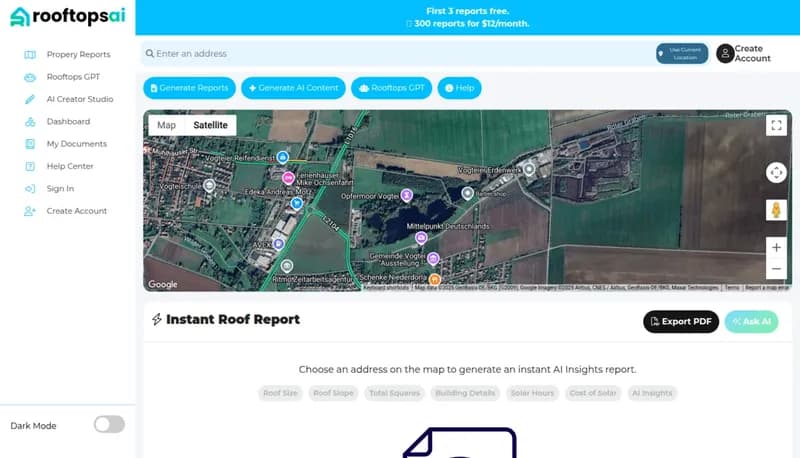Click the Mittelpunkt Deutschlands map marker
This screenshot has width=800, height=458.
click(x=421, y=238)
